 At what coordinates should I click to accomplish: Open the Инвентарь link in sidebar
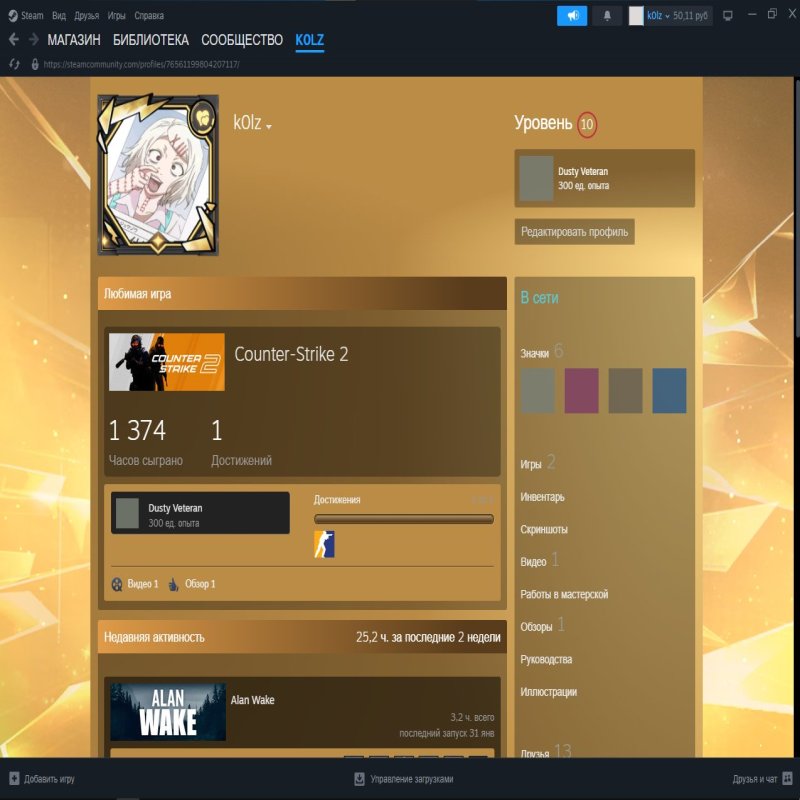pos(542,497)
